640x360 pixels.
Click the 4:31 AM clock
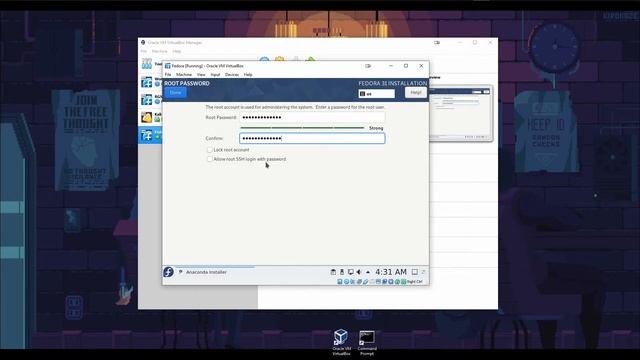click(391, 272)
